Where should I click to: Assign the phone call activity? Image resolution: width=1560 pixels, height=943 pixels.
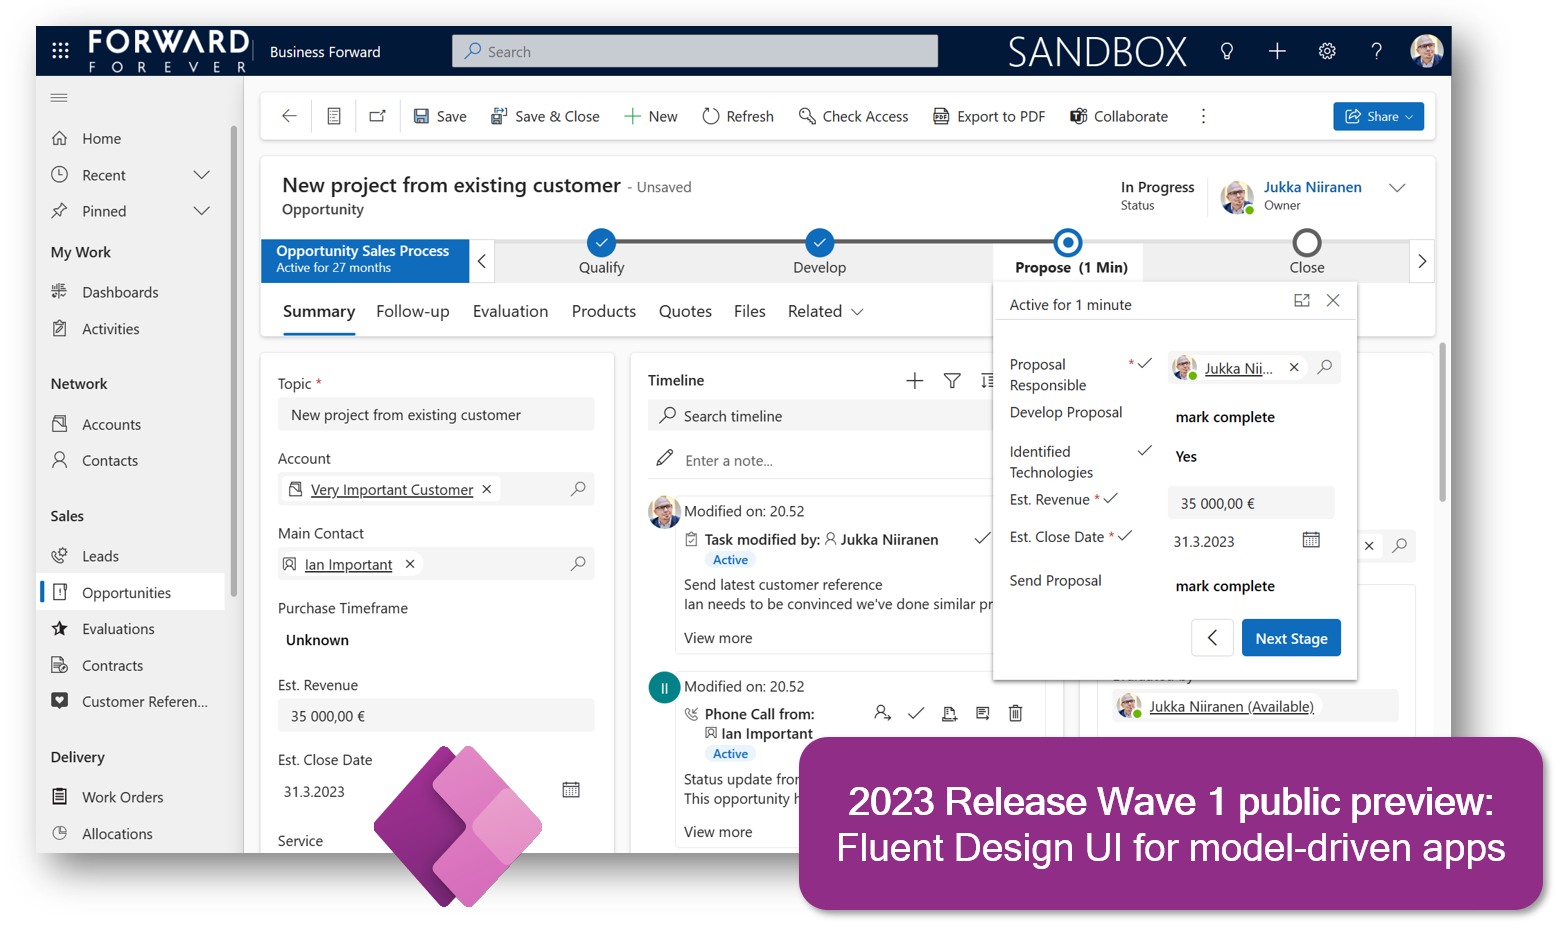click(x=882, y=713)
